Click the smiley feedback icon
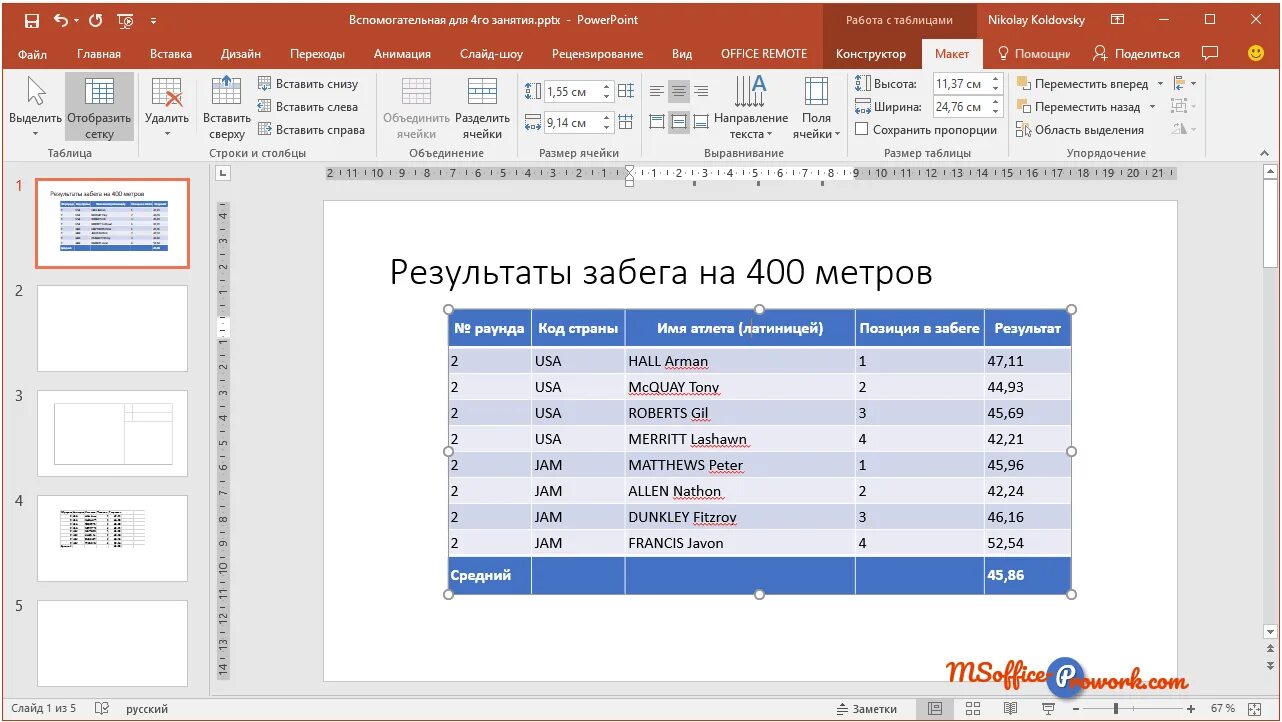 (x=1256, y=53)
